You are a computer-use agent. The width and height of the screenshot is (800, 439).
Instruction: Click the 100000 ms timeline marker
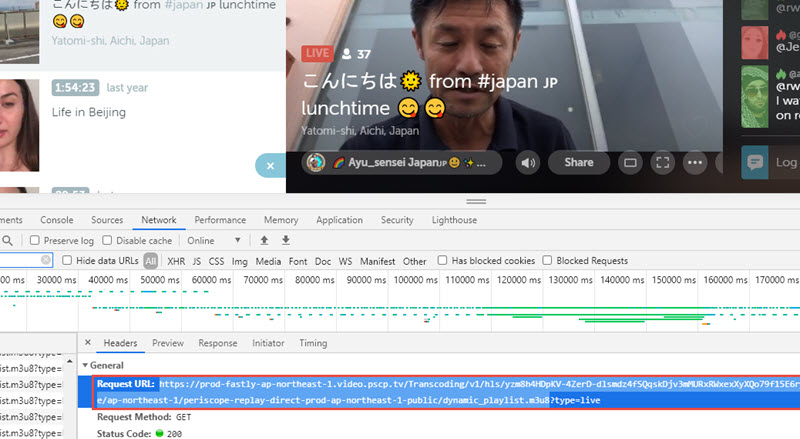(416, 280)
